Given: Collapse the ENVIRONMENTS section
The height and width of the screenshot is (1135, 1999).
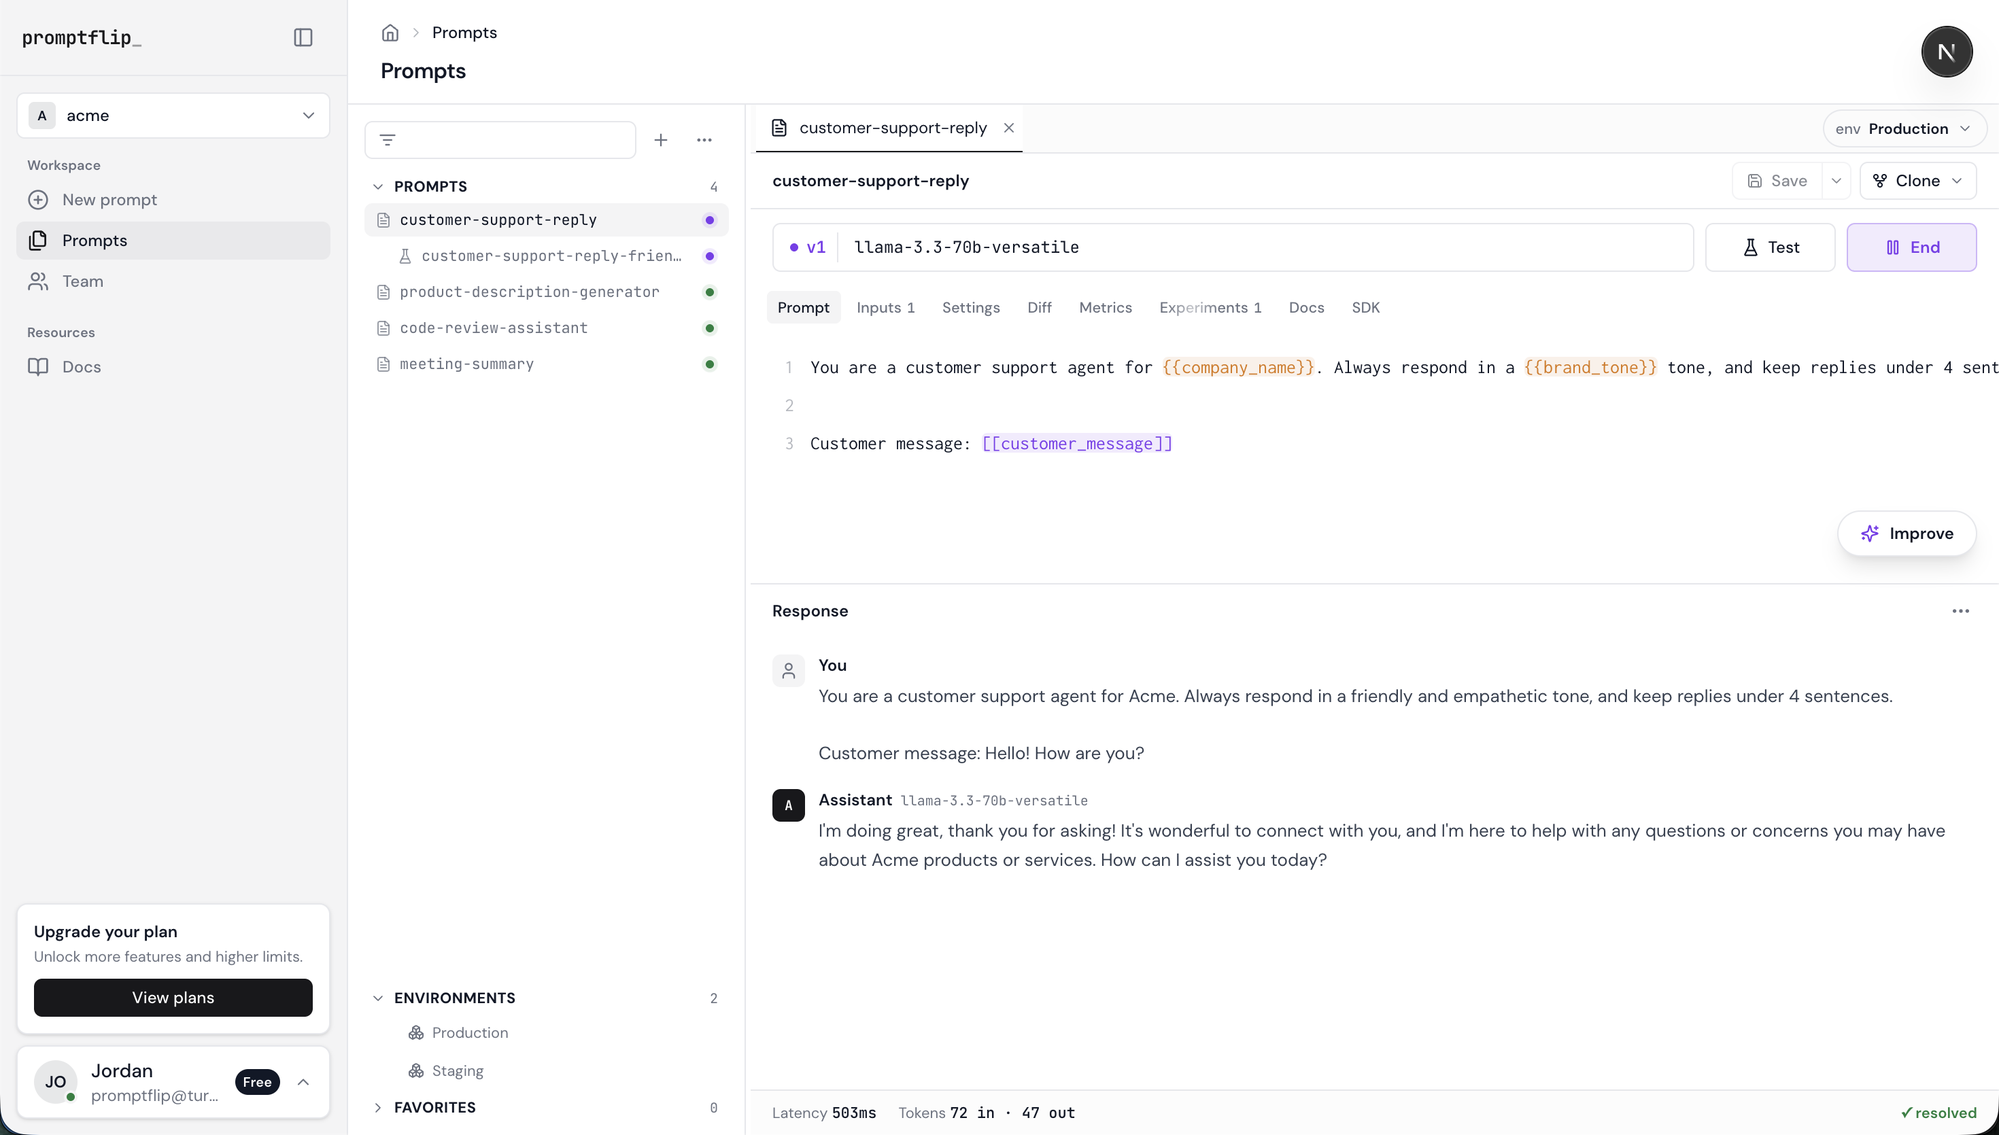Looking at the screenshot, I should tap(378, 998).
